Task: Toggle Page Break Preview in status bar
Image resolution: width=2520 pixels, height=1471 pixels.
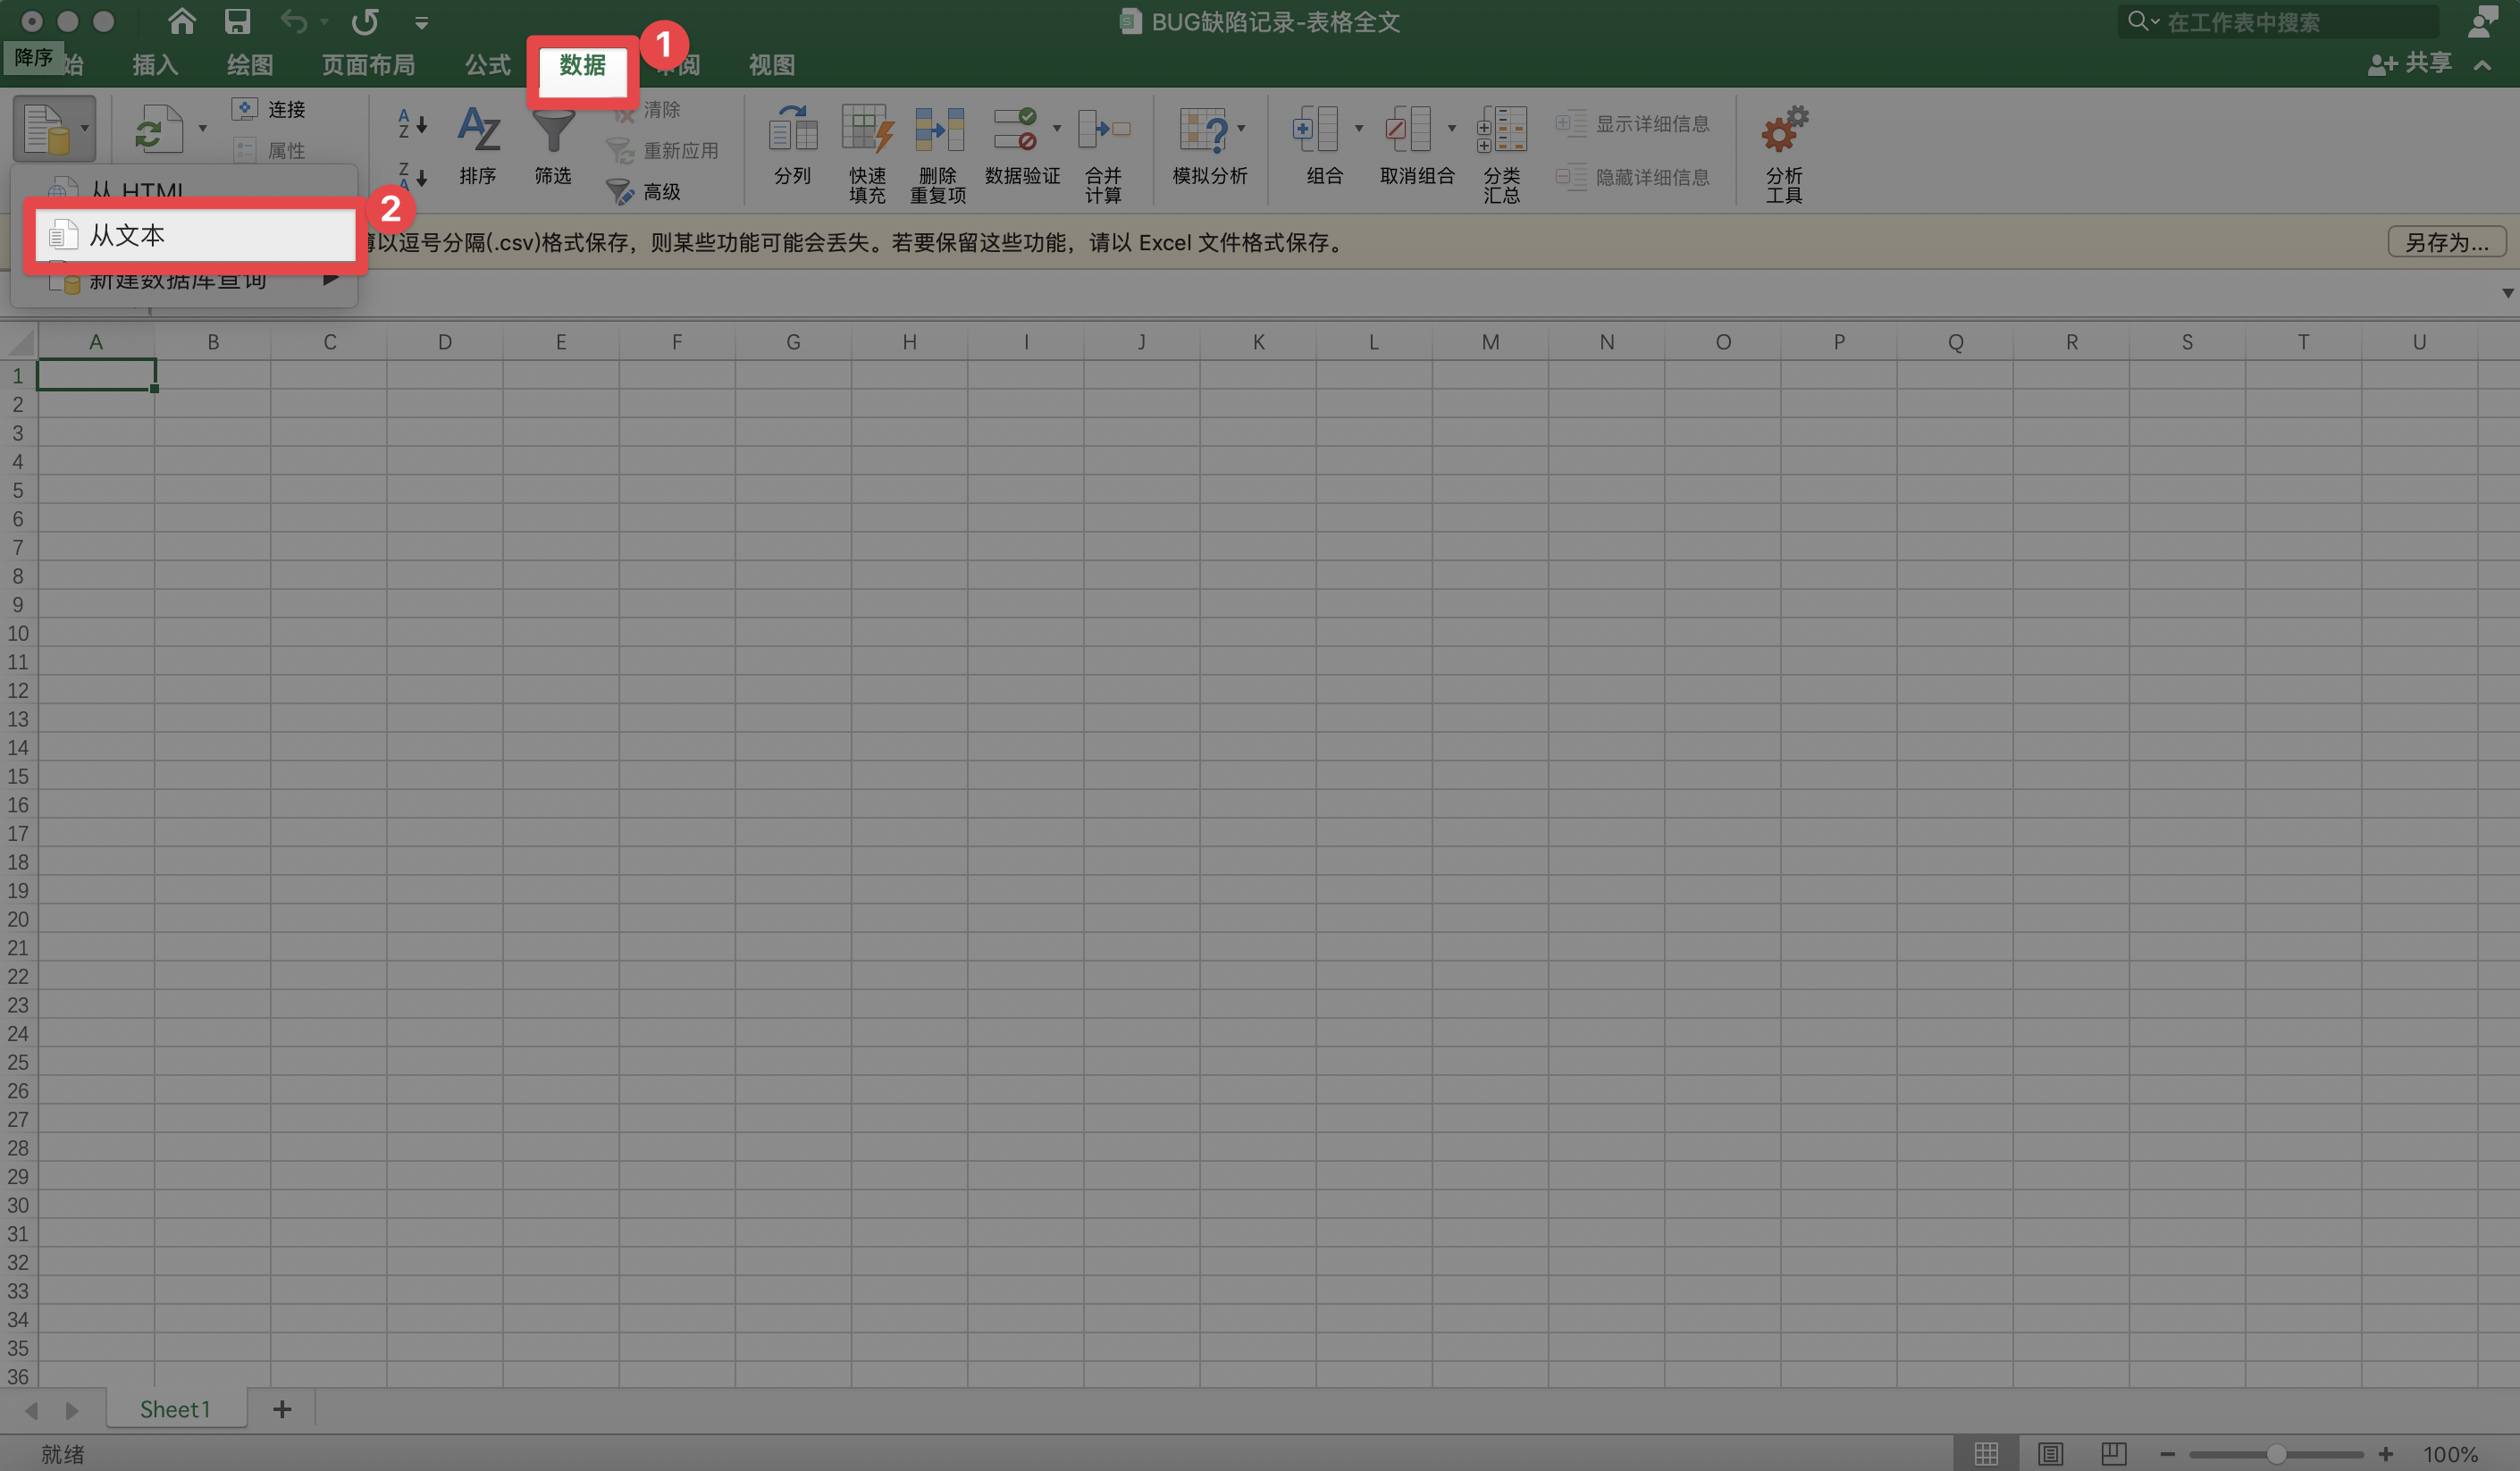Action: [2113, 1454]
